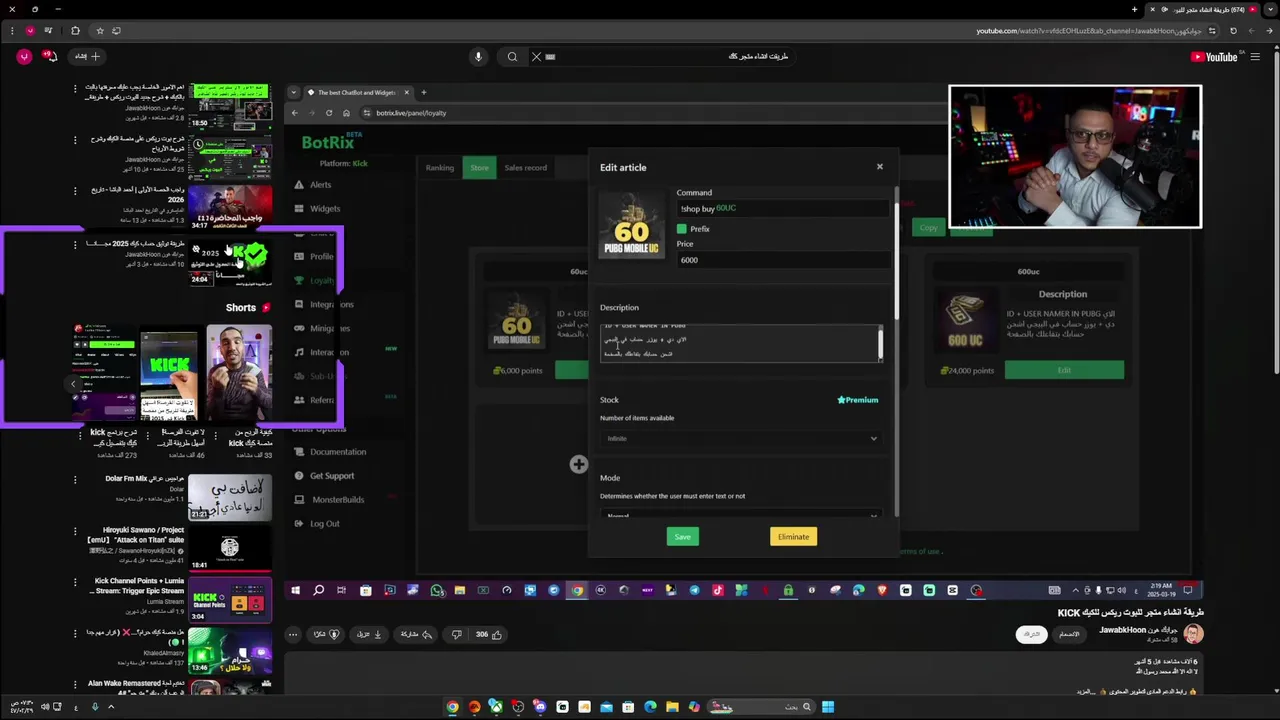Open Attack on Titan suite thumbnail
Image resolution: width=1280 pixels, height=720 pixels.
230,548
